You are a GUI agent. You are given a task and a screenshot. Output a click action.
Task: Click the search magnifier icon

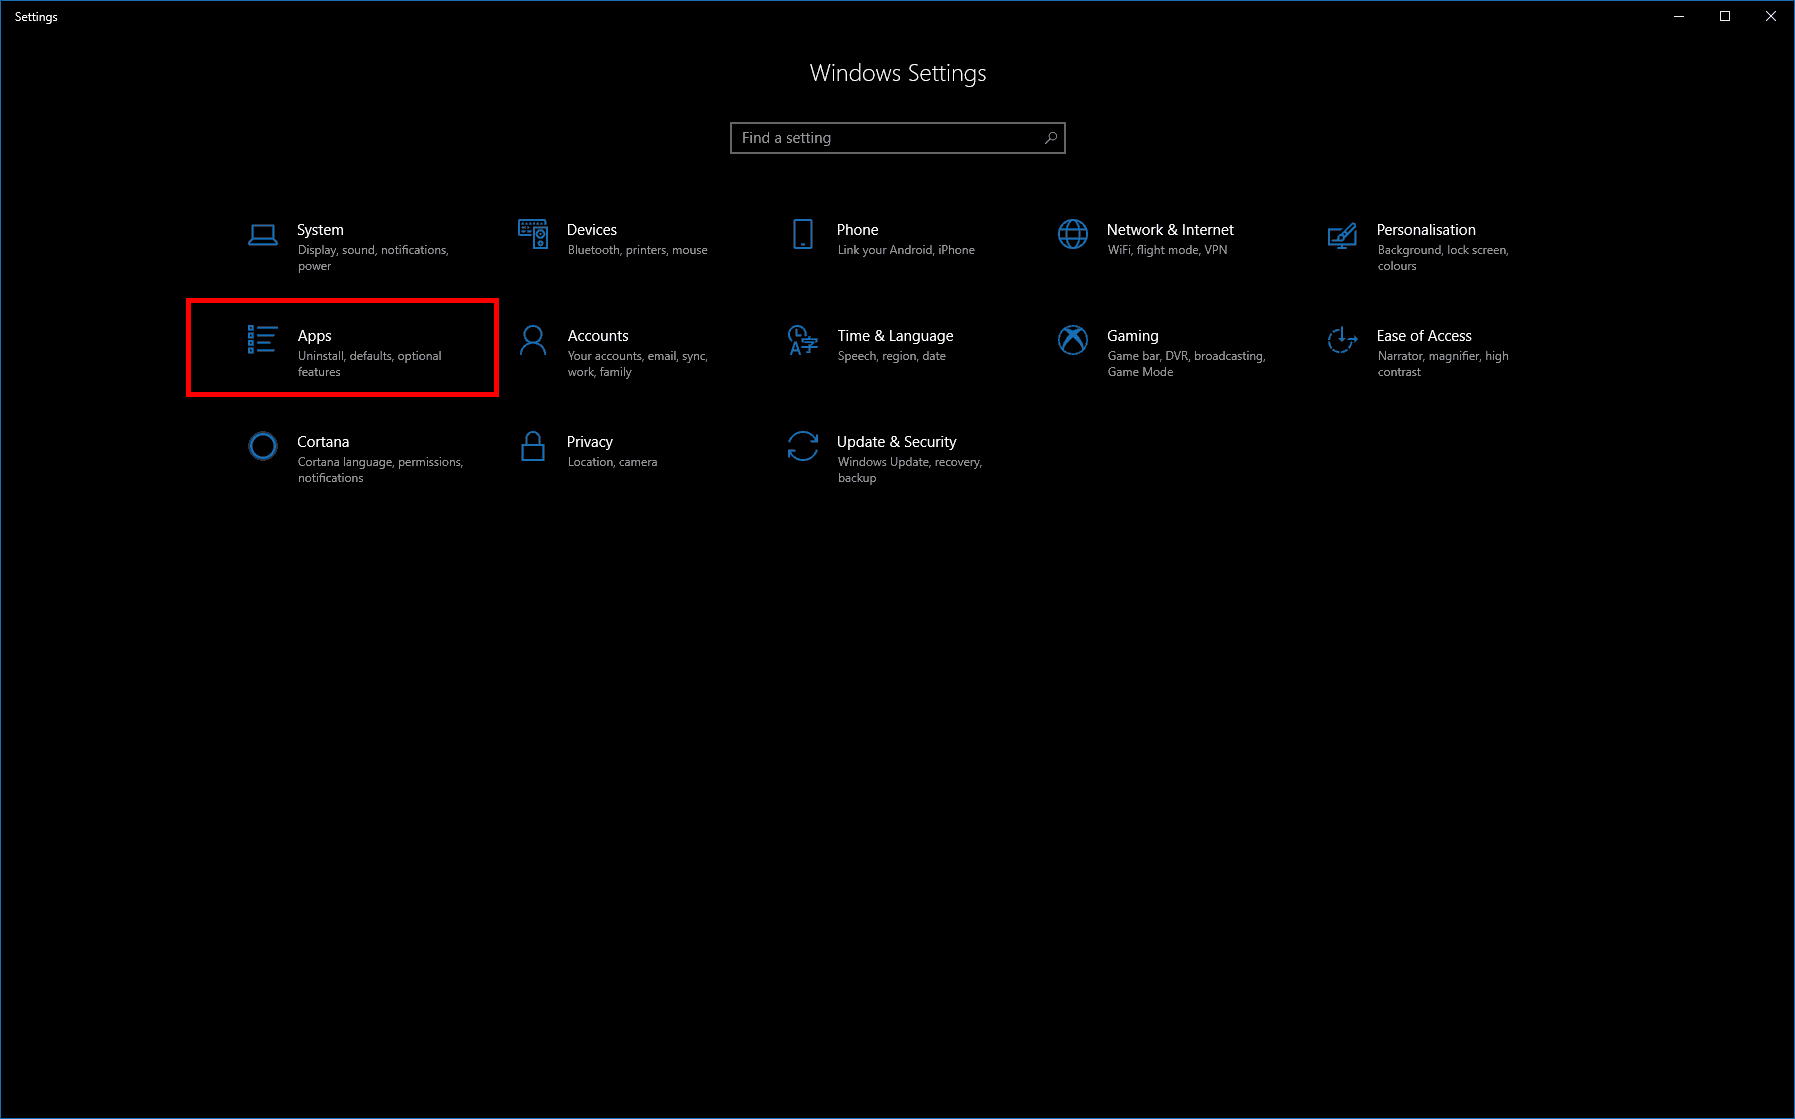coord(1051,138)
